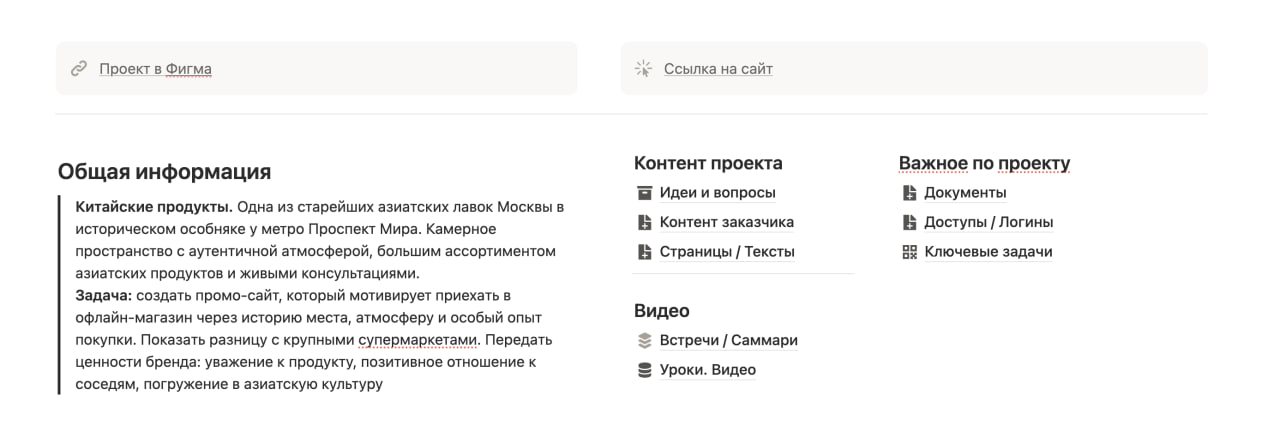Open the Идеи и вопросы page

(x=717, y=193)
